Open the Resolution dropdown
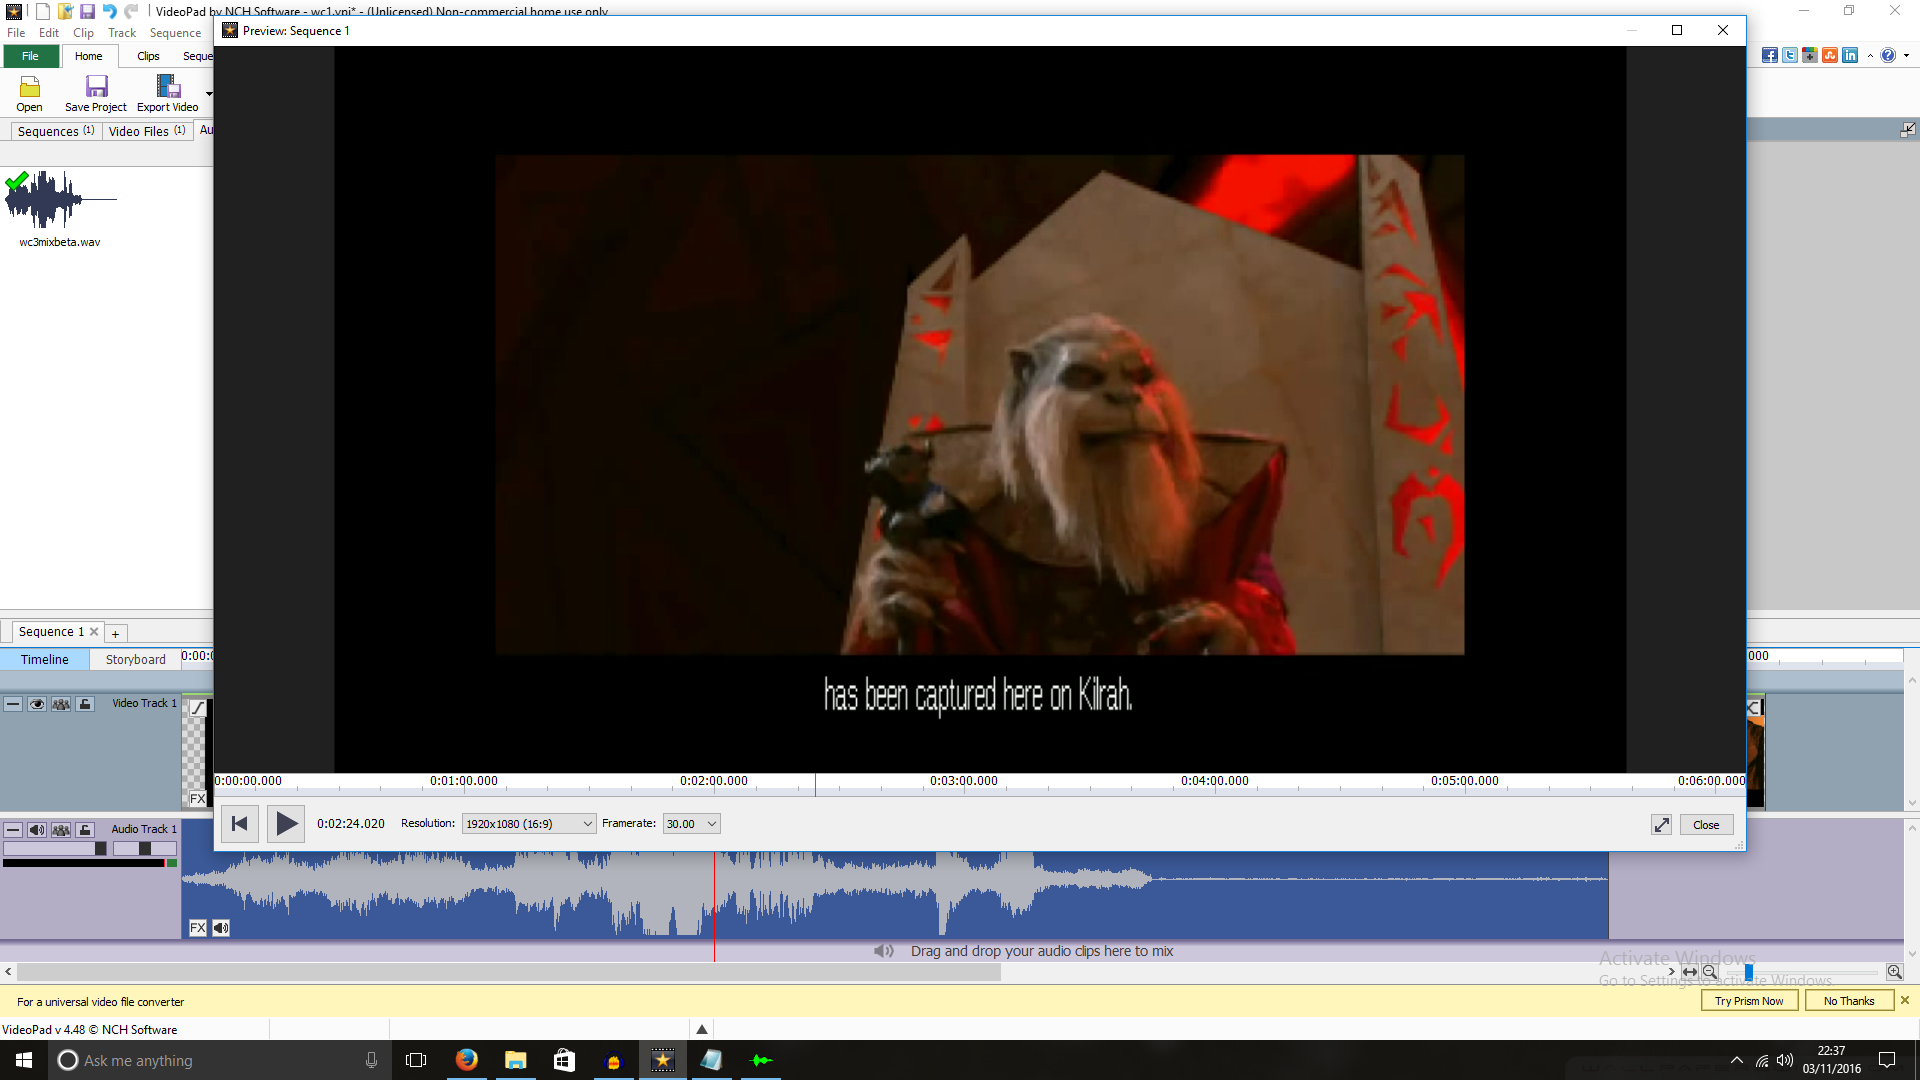This screenshot has height=1080, width=1920. [529, 824]
